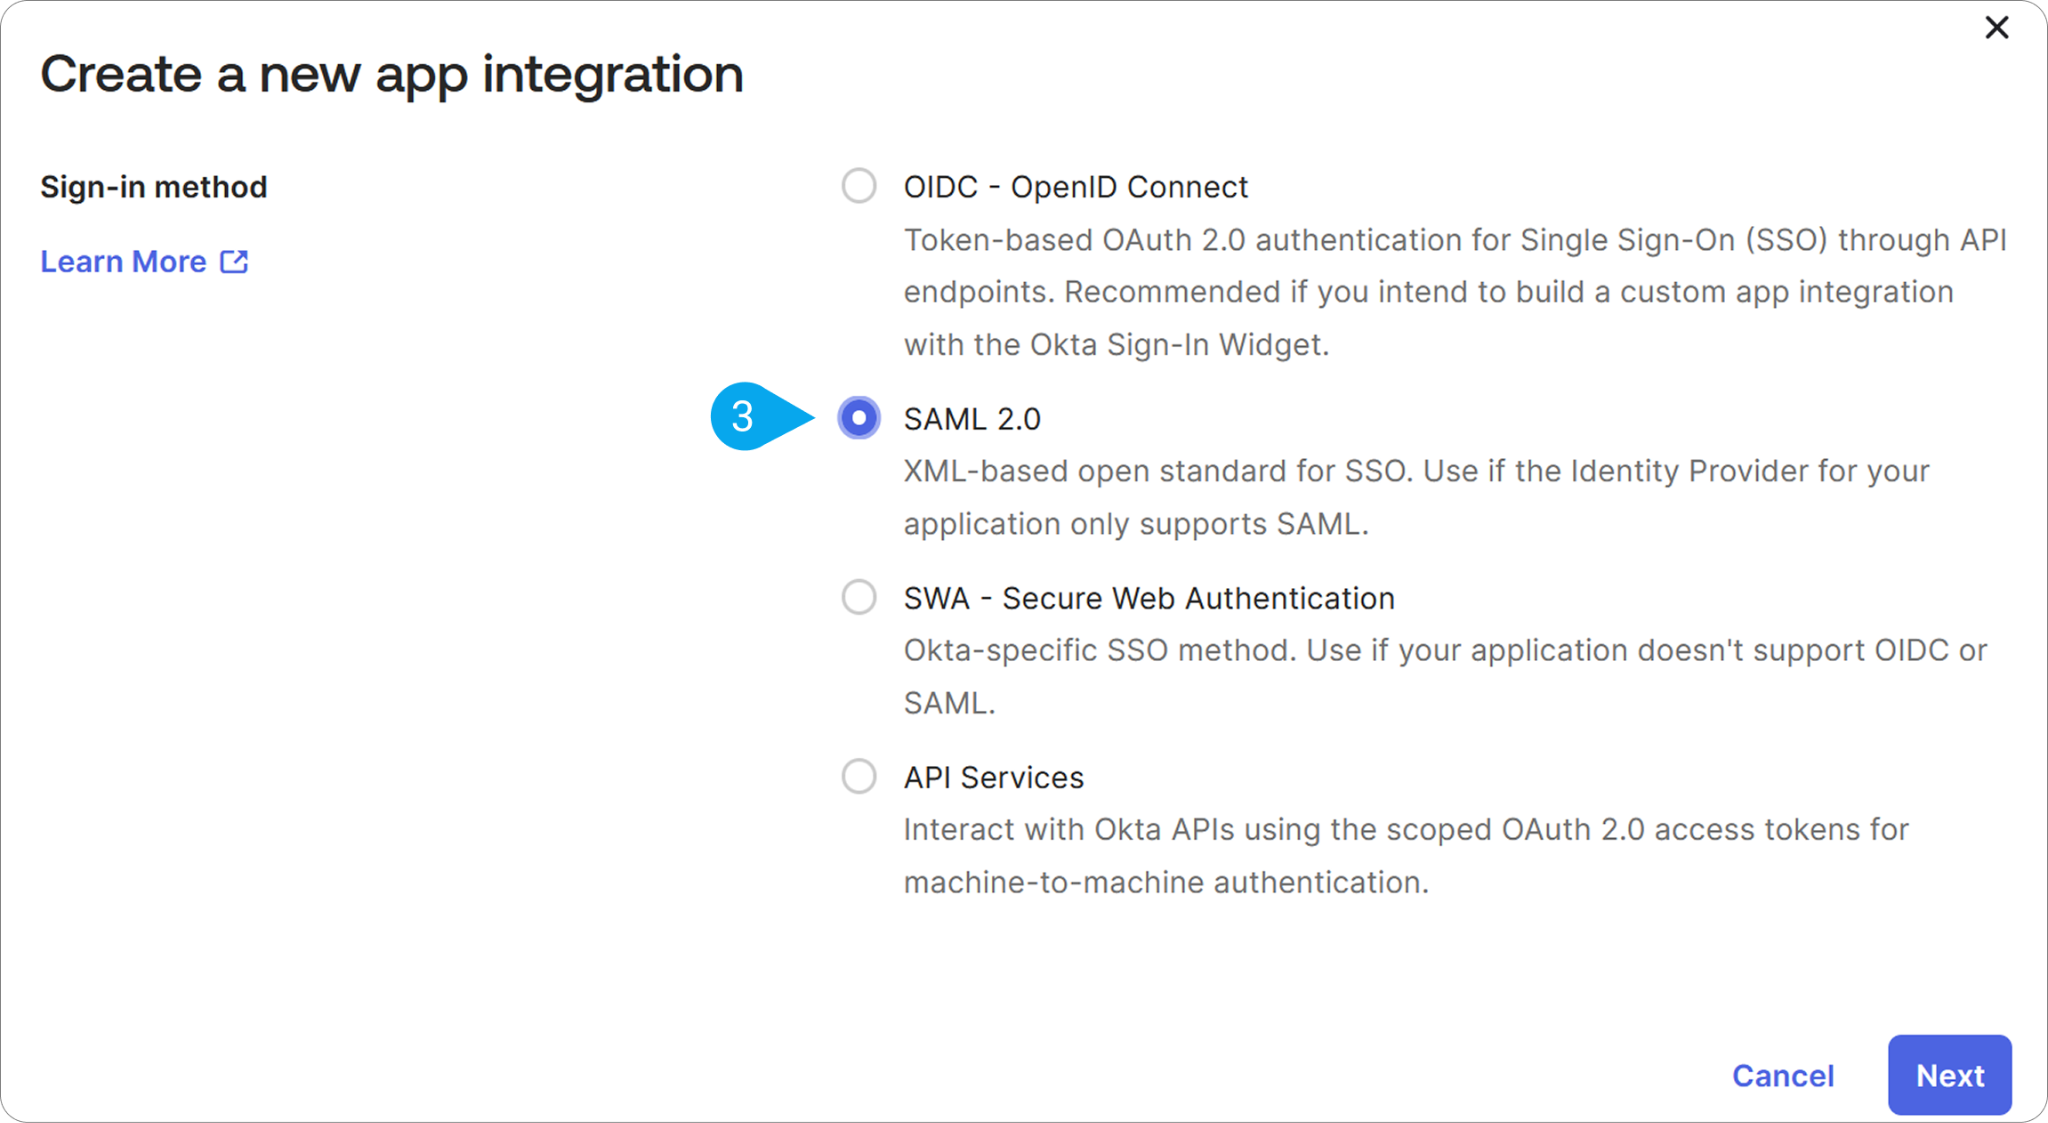Click the XML-based open standard description
The height and width of the screenshot is (1123, 2048).
(1416, 497)
